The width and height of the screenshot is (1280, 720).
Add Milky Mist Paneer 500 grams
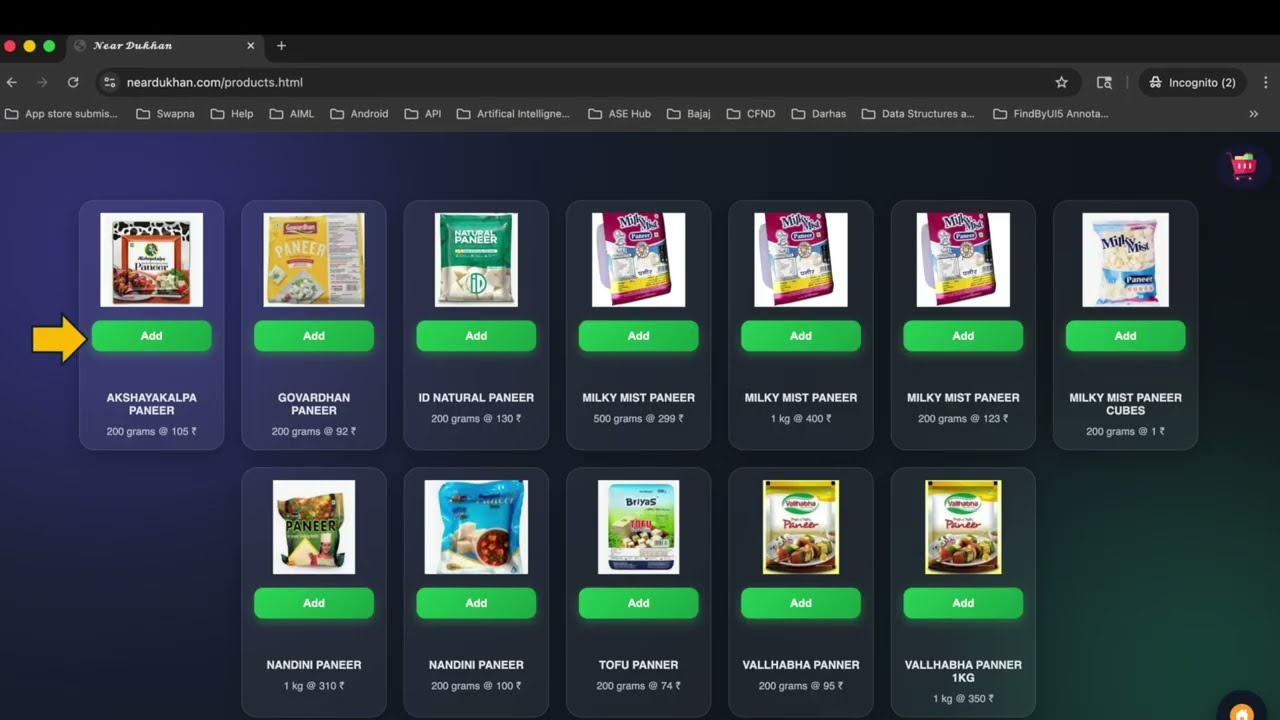pos(638,336)
